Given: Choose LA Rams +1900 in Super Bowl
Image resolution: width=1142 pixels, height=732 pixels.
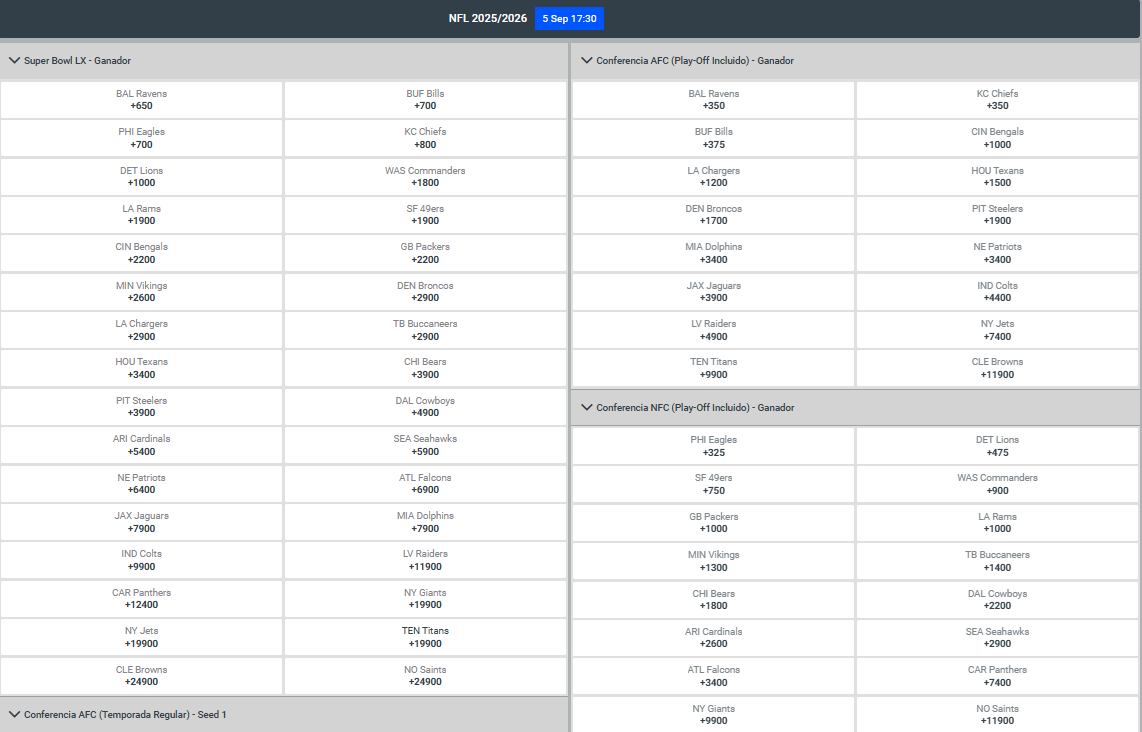Looking at the screenshot, I should pos(141,215).
